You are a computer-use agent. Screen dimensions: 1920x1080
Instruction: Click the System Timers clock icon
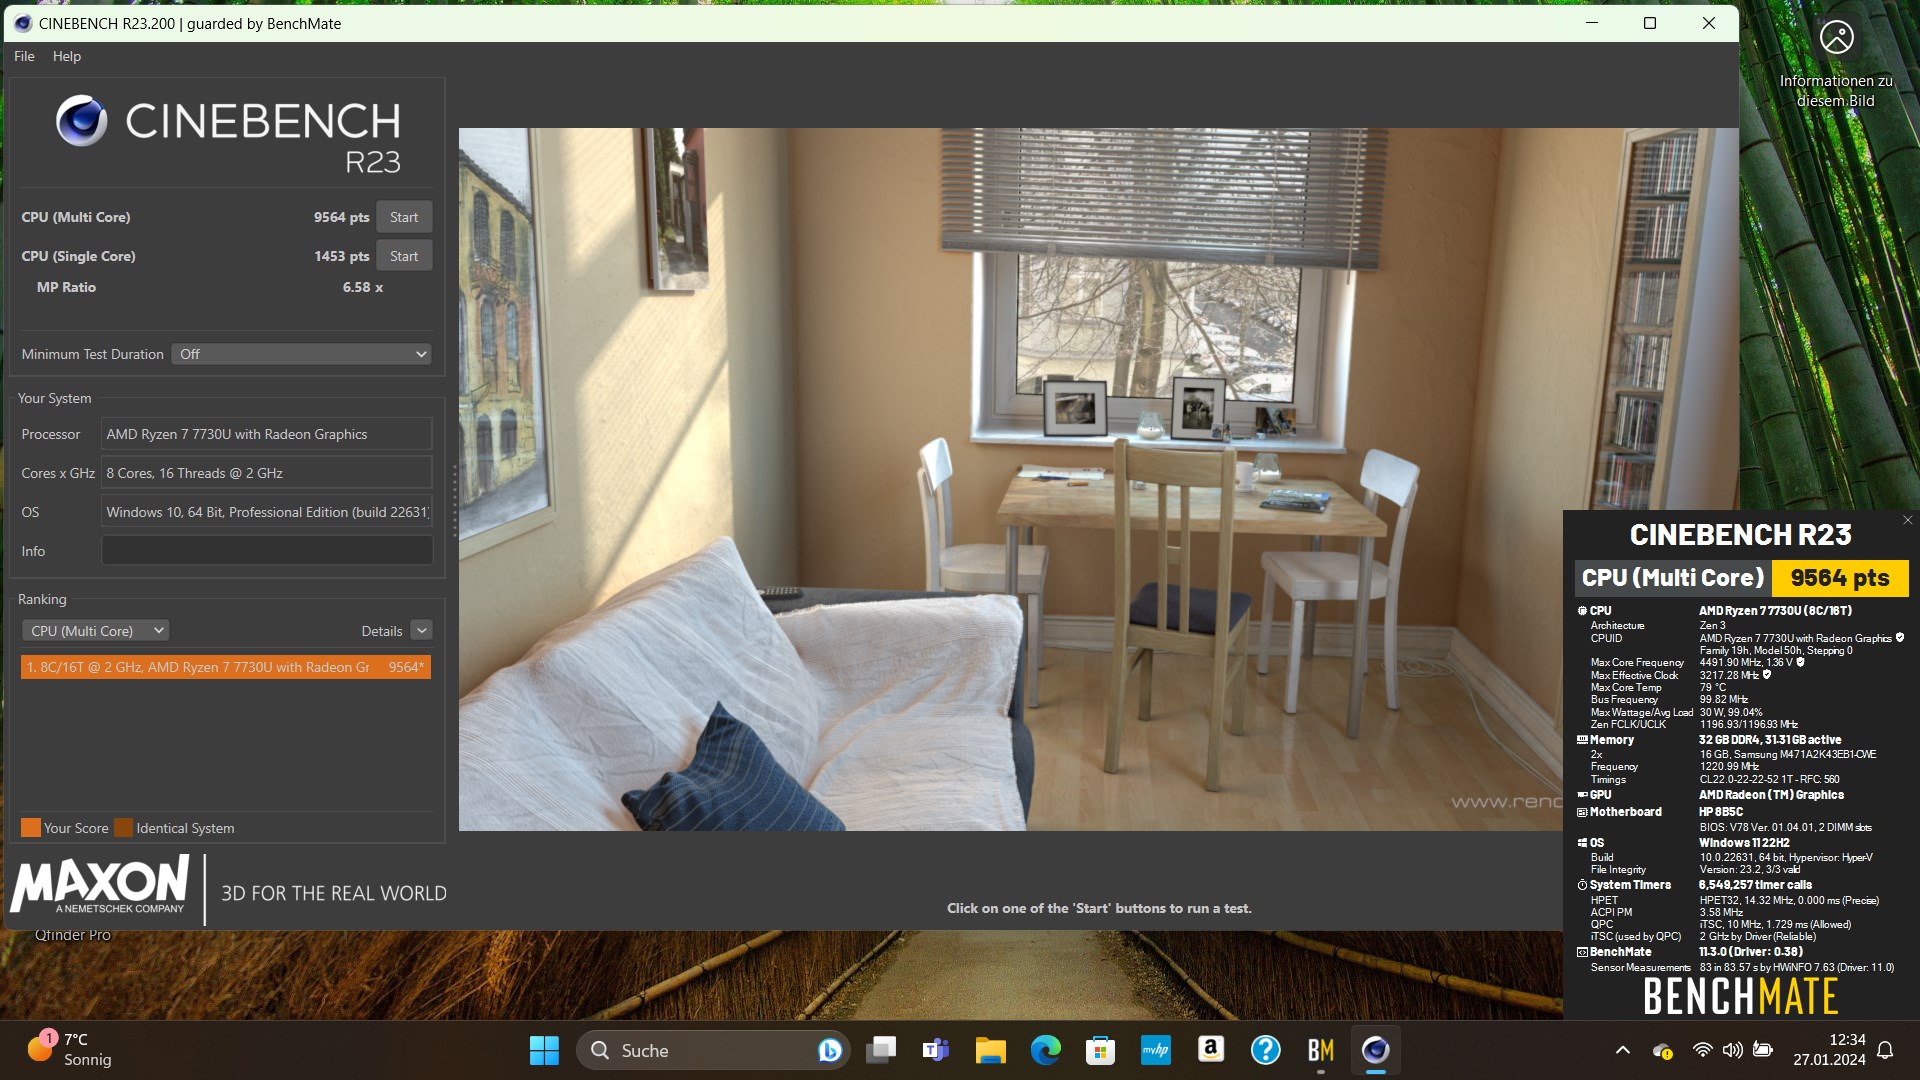(1582, 885)
